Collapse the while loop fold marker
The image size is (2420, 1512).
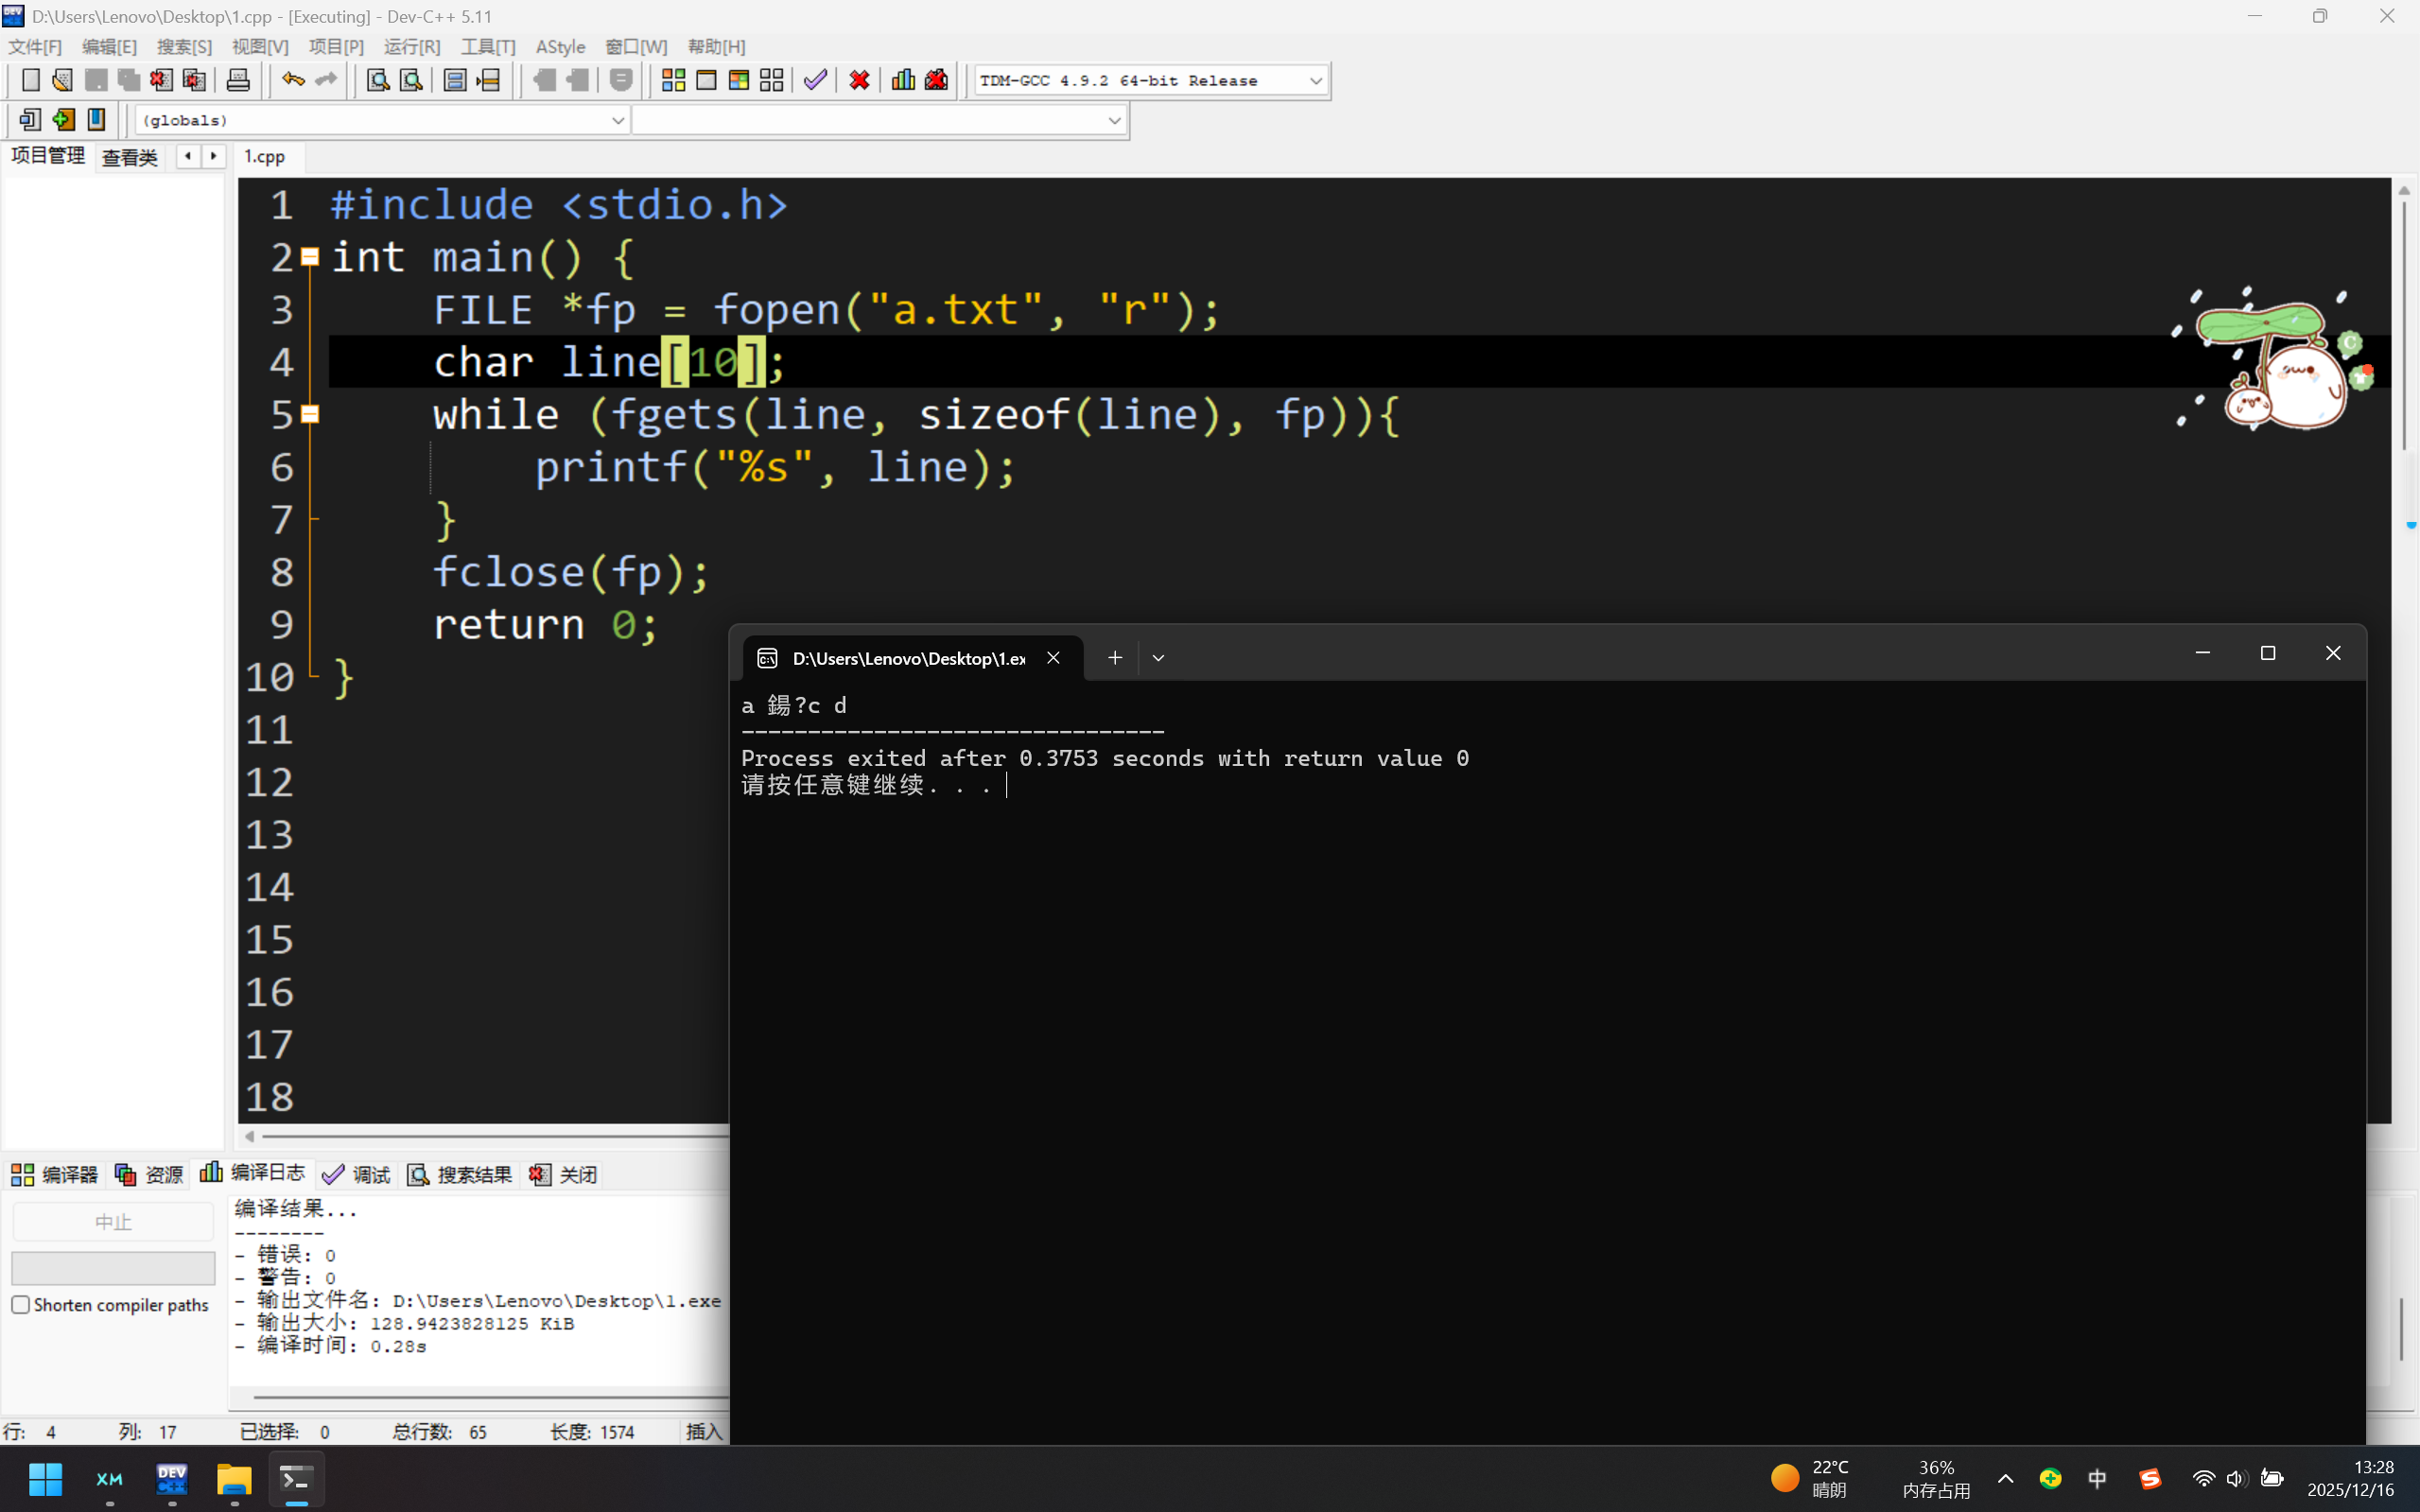click(x=310, y=415)
